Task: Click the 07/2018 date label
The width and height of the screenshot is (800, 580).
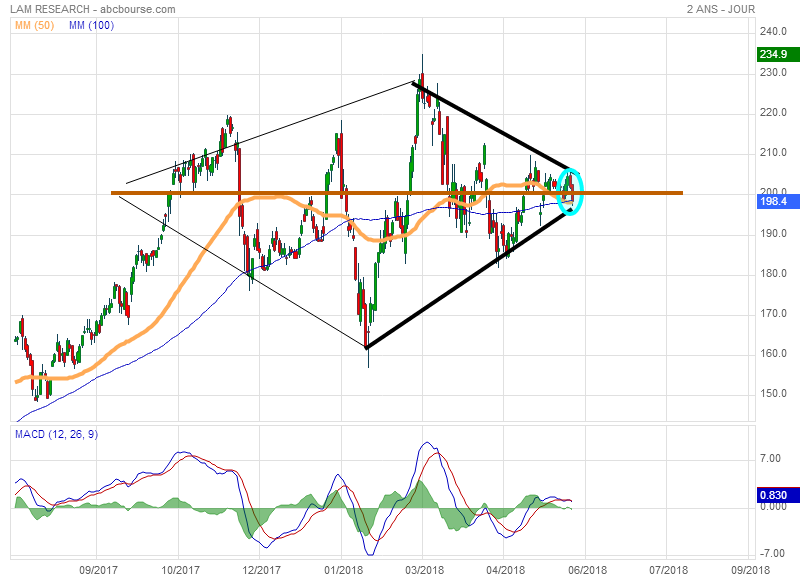Action: point(668,570)
